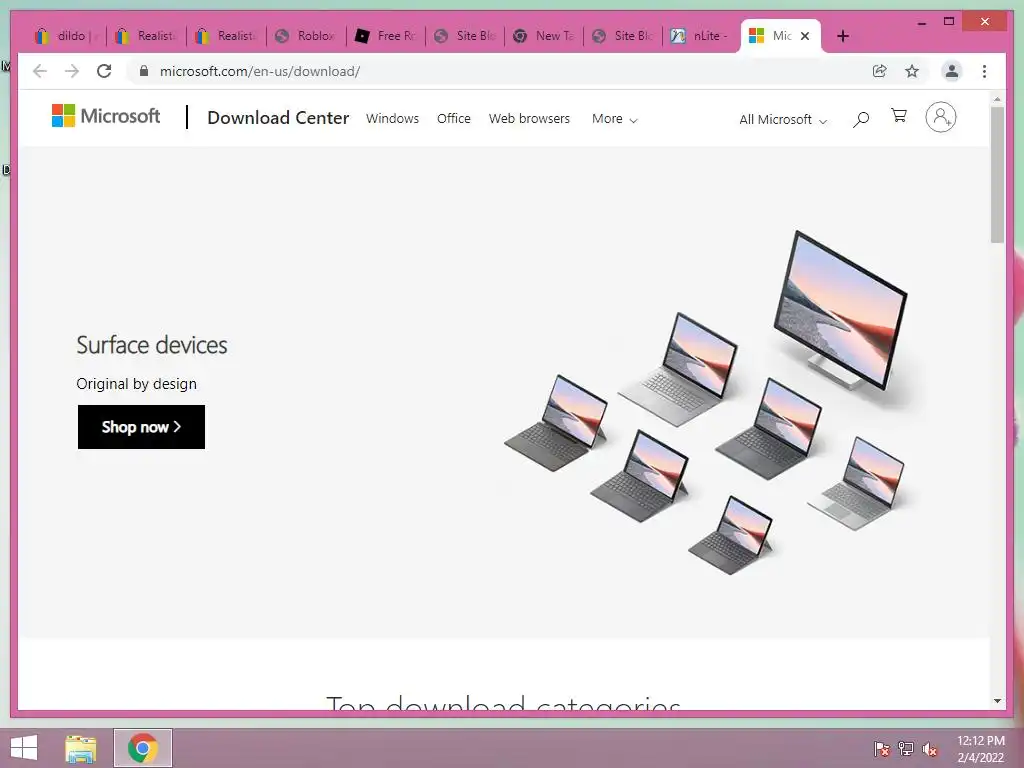1024x768 pixels.
Task: Open the Web browsers navigation link
Action: point(529,119)
